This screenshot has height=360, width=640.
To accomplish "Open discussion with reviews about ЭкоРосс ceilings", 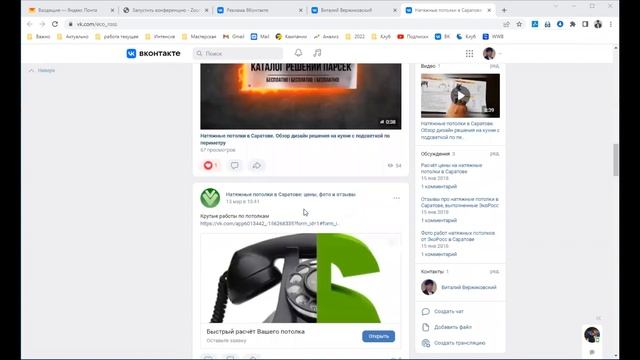I will (x=460, y=202).
